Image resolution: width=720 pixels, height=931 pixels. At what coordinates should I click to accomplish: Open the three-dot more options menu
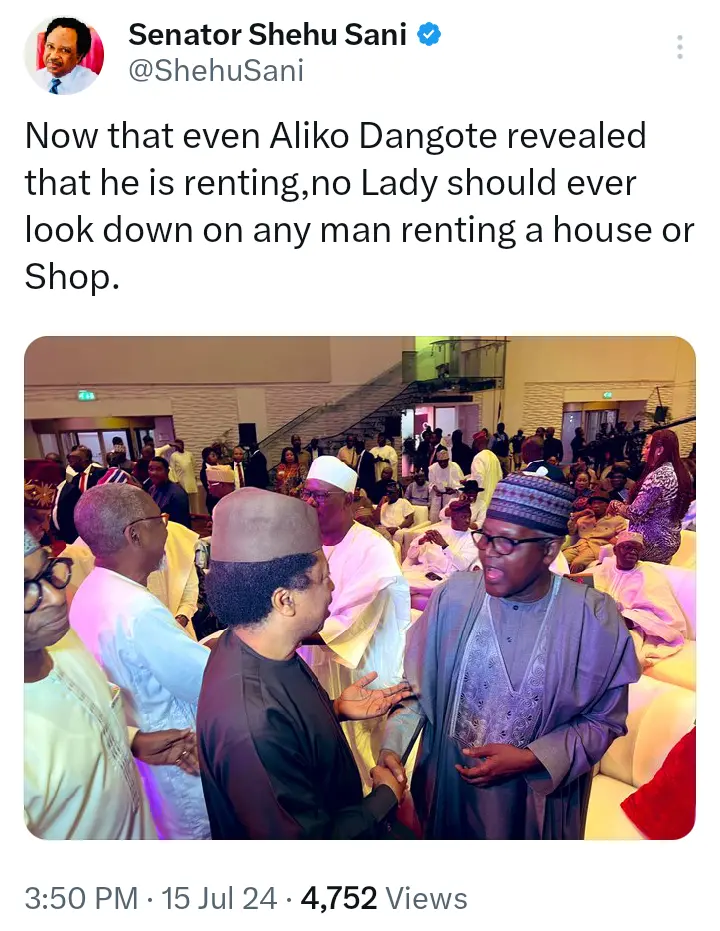pos(680,47)
